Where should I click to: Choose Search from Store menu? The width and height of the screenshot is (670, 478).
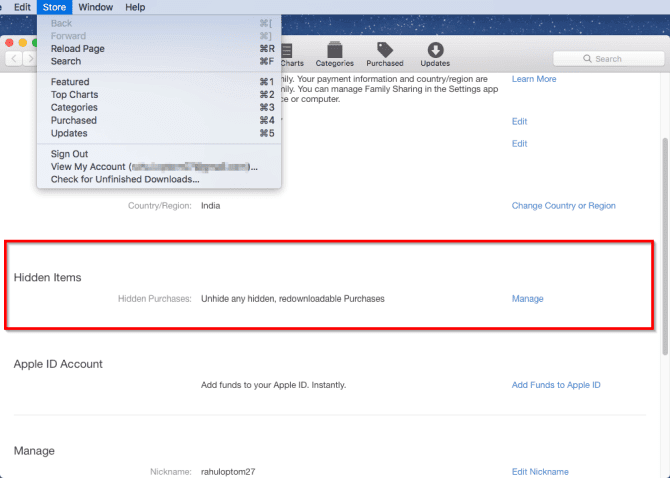coord(159,61)
